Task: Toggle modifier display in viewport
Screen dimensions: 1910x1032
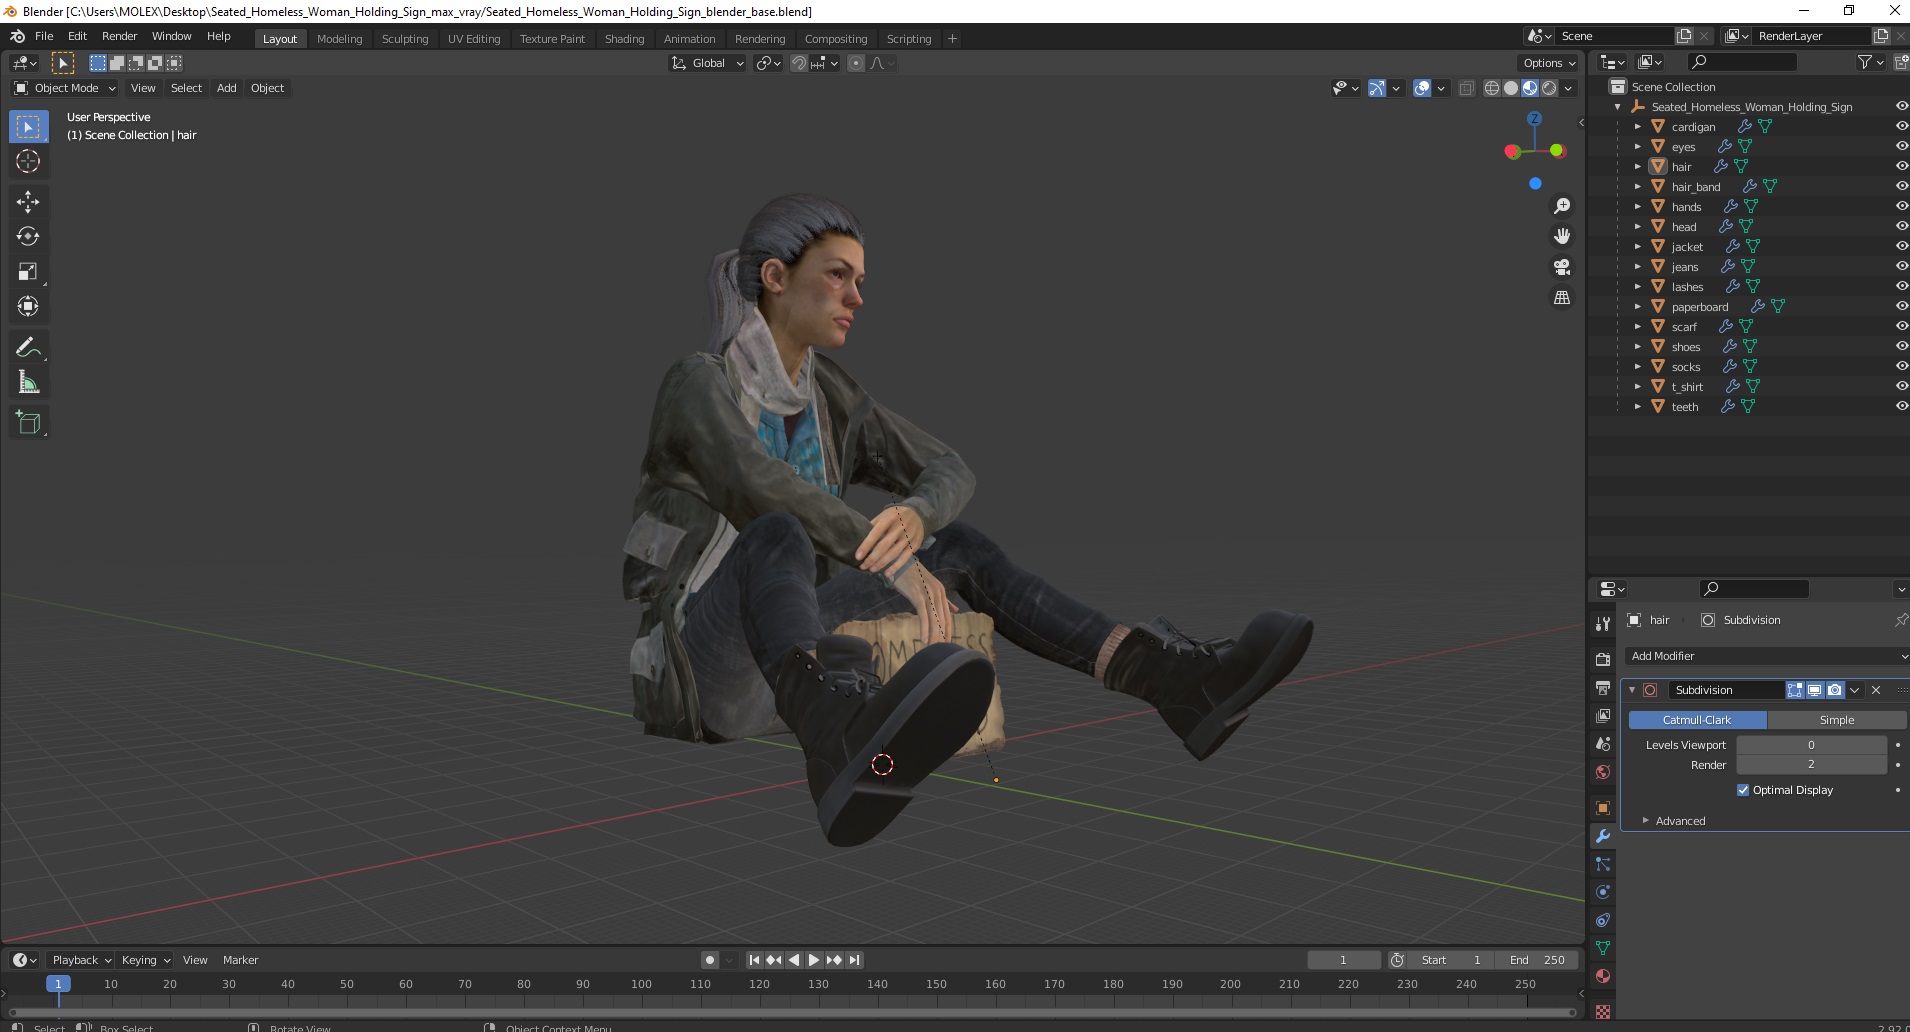Action: (x=1815, y=690)
